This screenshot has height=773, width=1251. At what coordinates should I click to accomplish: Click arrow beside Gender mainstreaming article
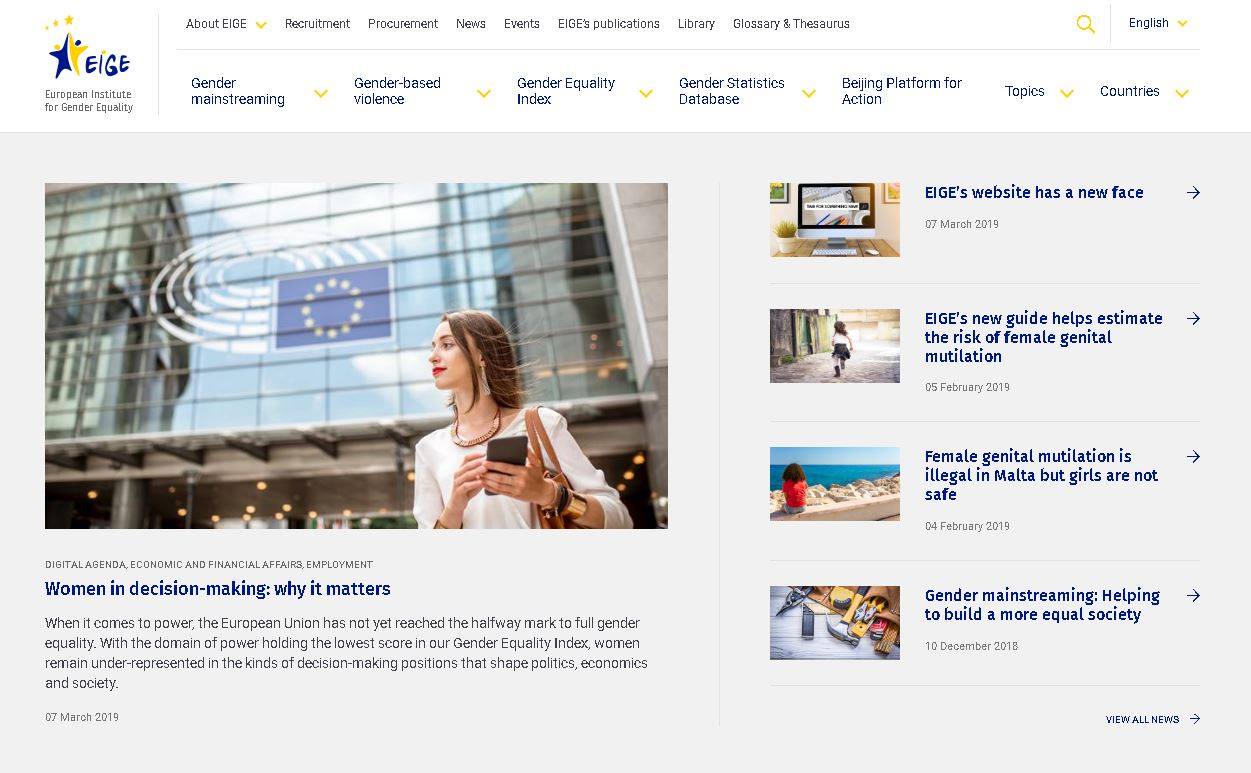pyautogui.click(x=1193, y=596)
